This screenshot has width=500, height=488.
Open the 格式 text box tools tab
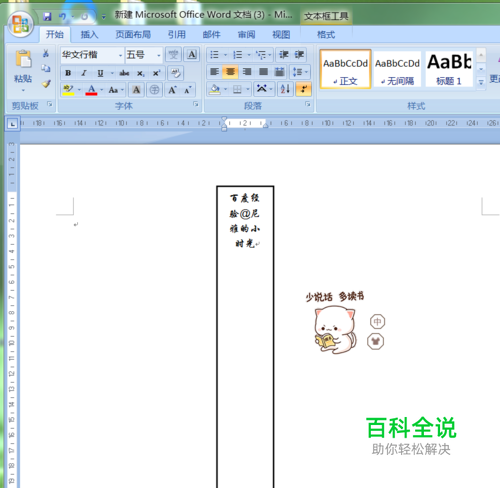[326, 34]
